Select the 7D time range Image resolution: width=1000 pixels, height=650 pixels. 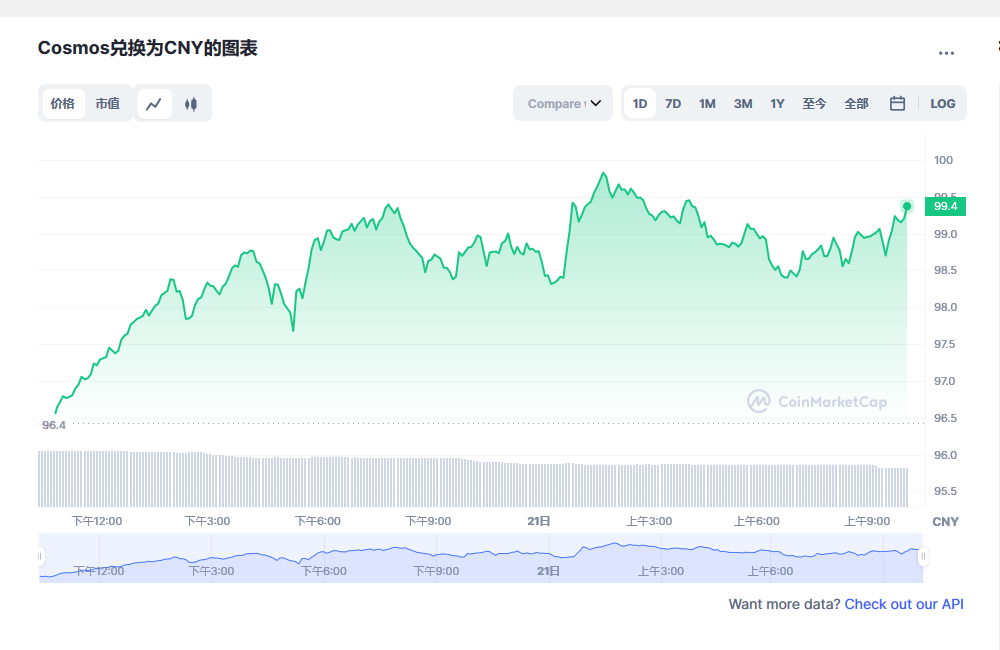[673, 103]
